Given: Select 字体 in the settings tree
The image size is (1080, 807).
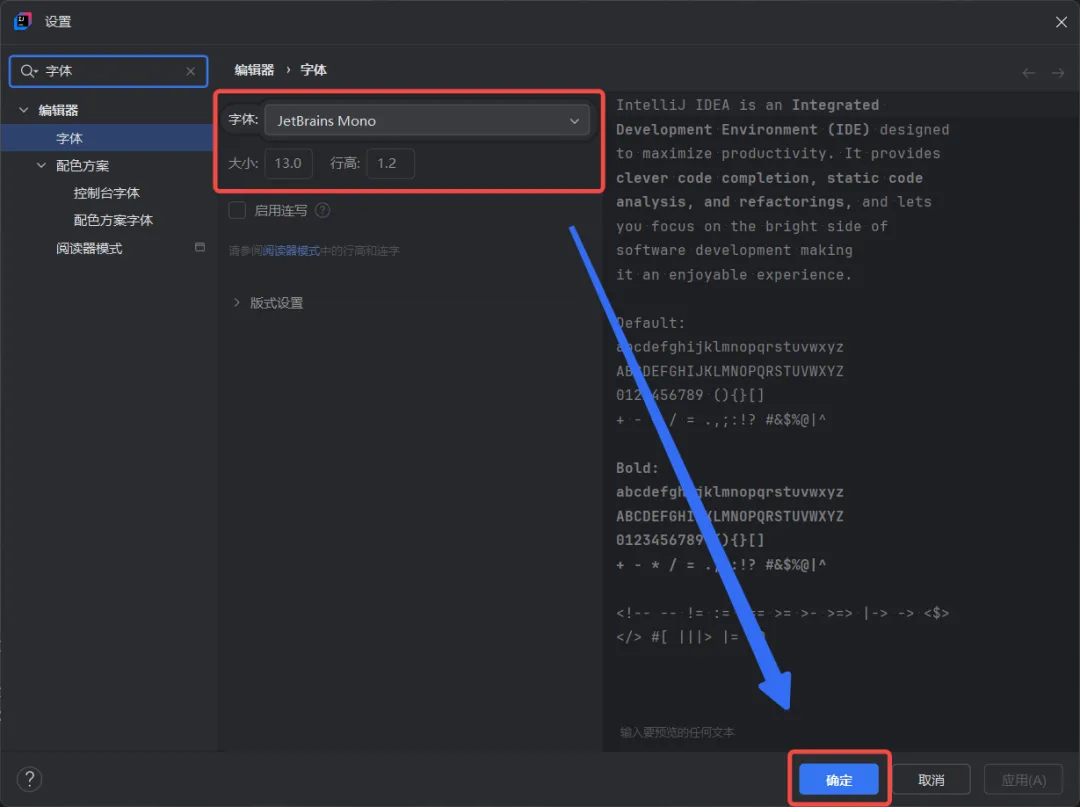Looking at the screenshot, I should click(x=107, y=138).
